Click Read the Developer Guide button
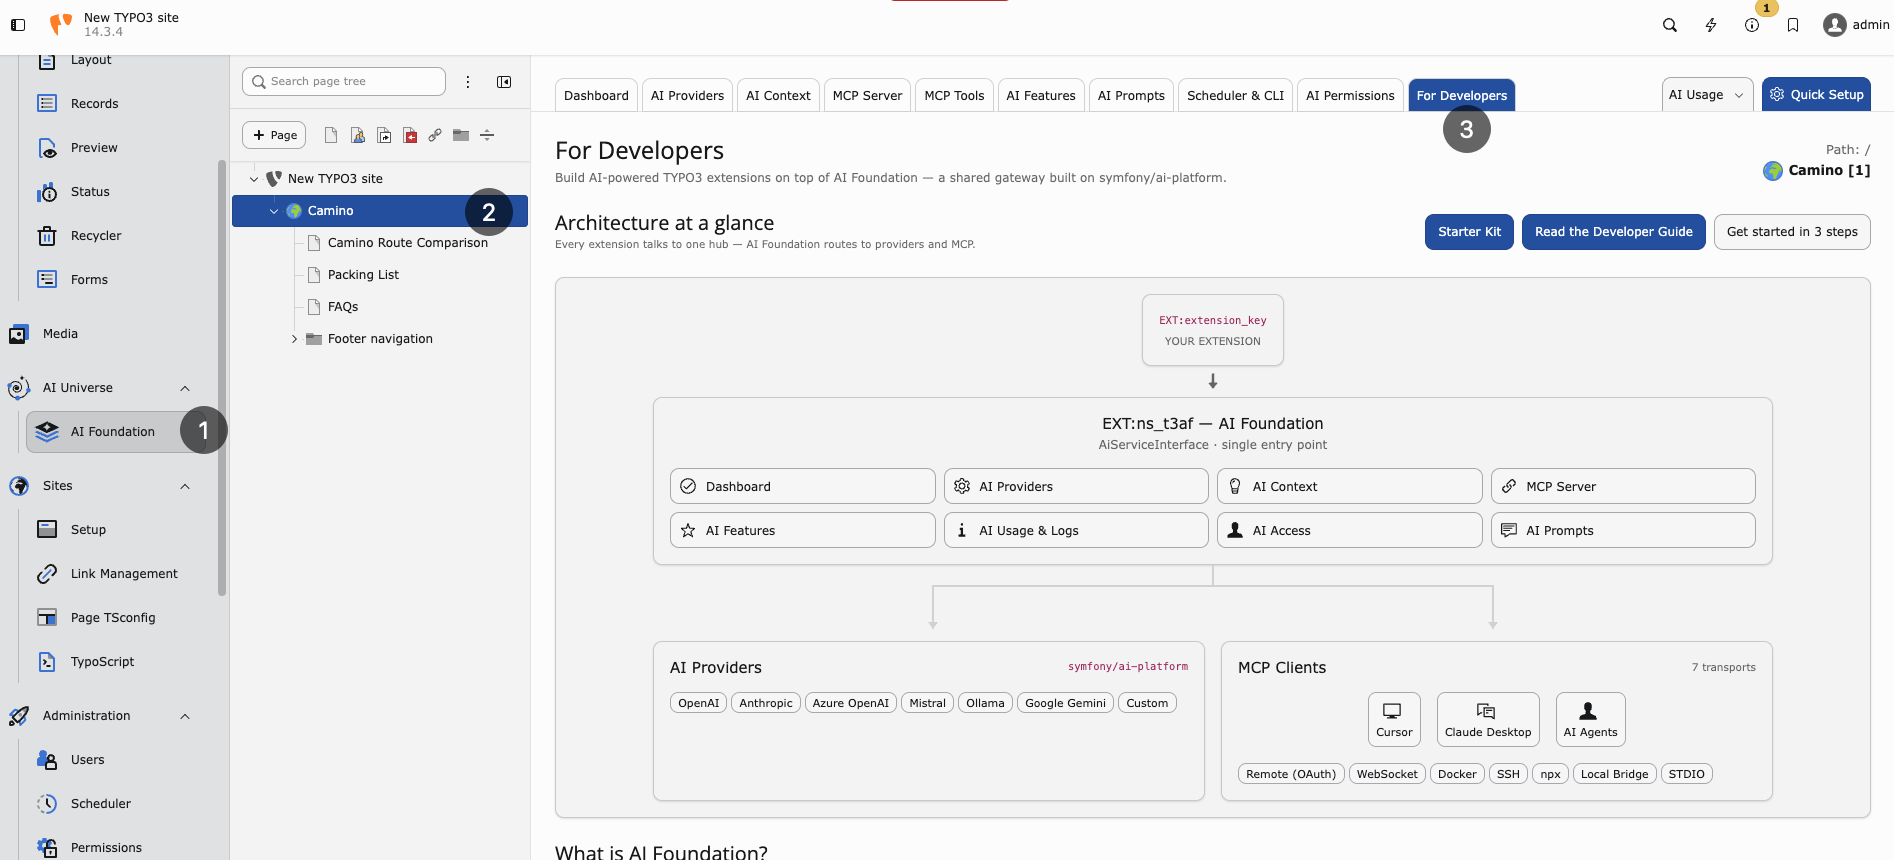This screenshot has width=1894, height=860. coord(1613,231)
